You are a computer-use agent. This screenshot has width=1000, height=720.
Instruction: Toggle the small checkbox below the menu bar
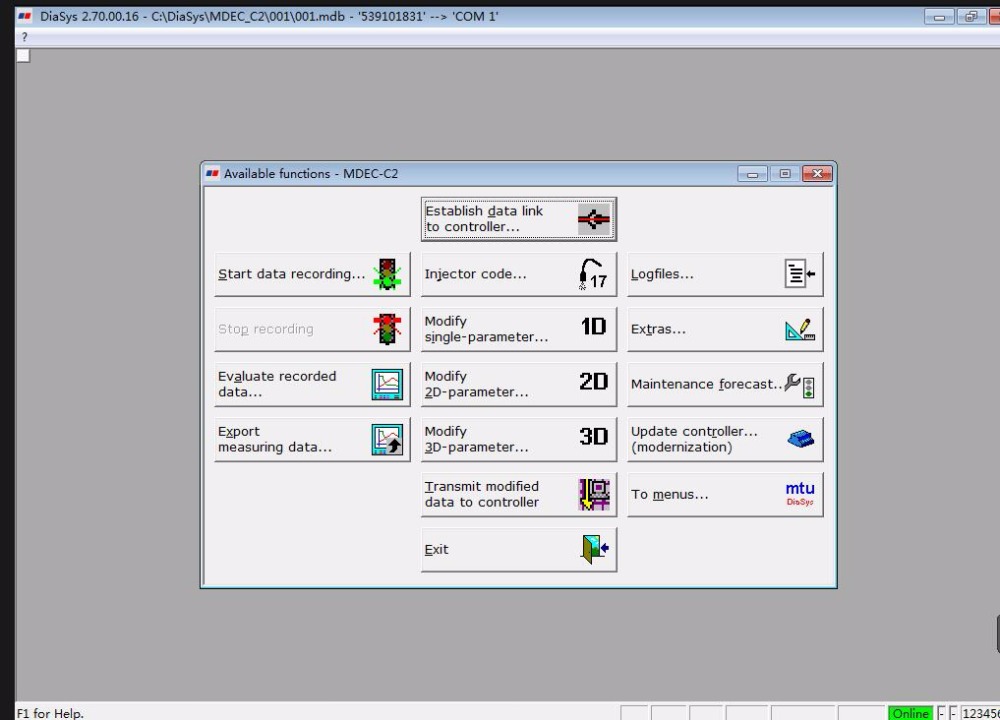tap(24, 56)
